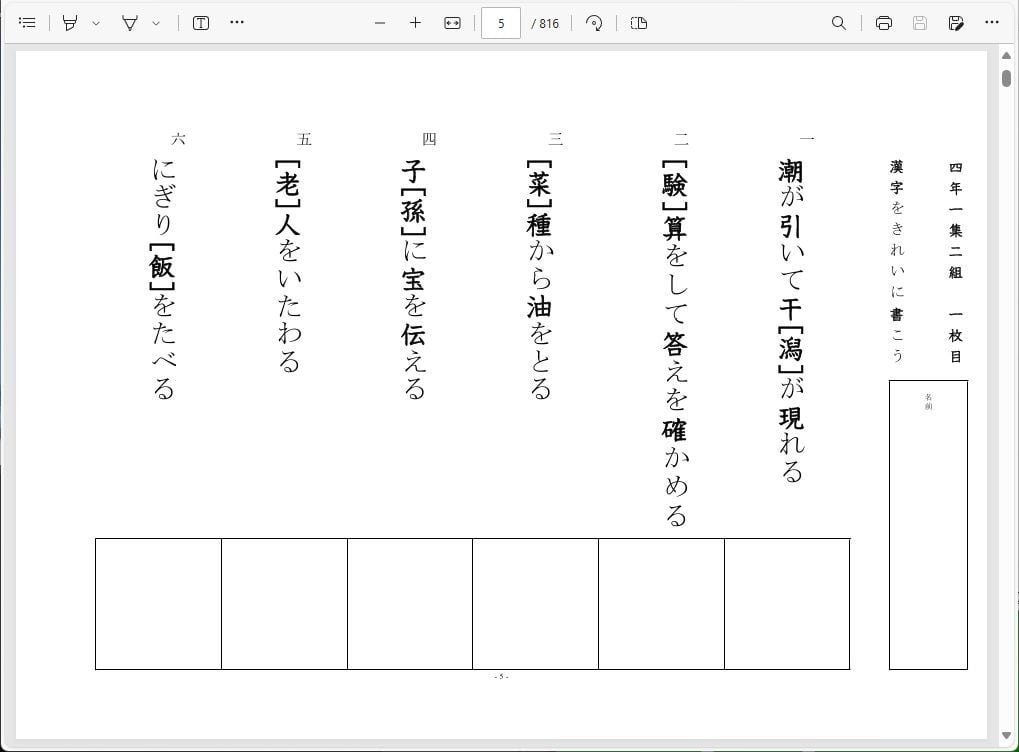Click the fit to width icon
The height and width of the screenshot is (752, 1019).
[452, 23]
